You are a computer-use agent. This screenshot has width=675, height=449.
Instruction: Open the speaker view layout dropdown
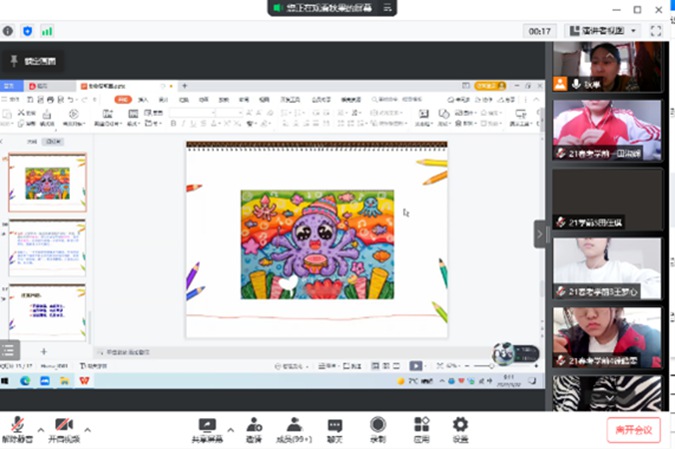pyautogui.click(x=604, y=31)
